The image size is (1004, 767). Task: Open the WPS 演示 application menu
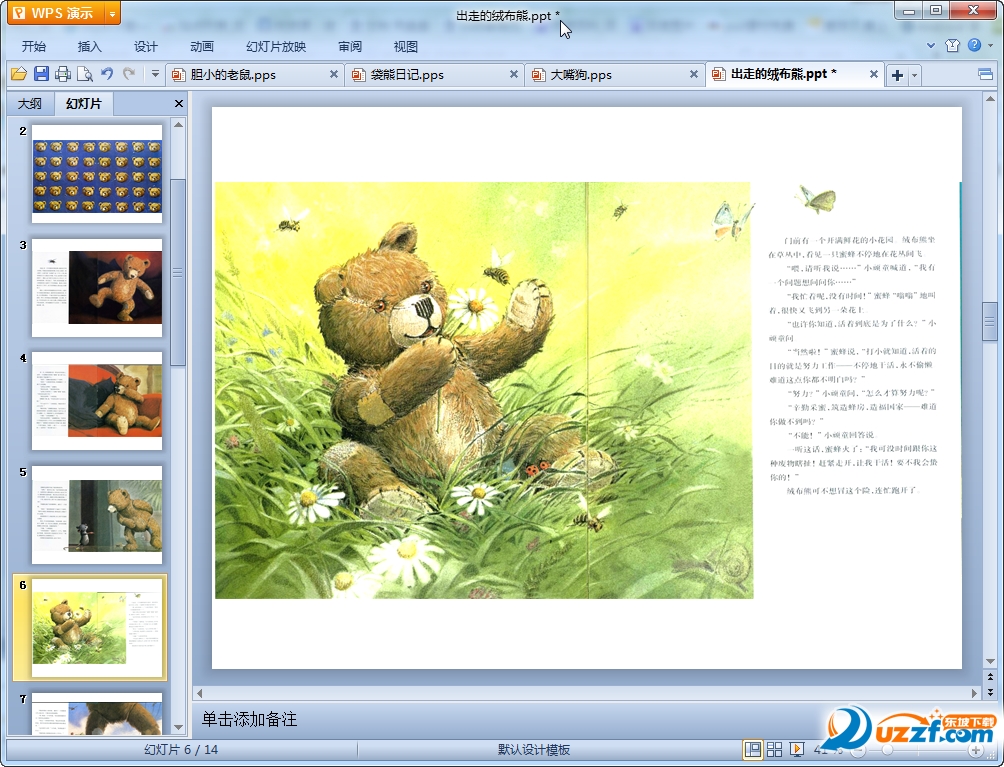coord(56,13)
